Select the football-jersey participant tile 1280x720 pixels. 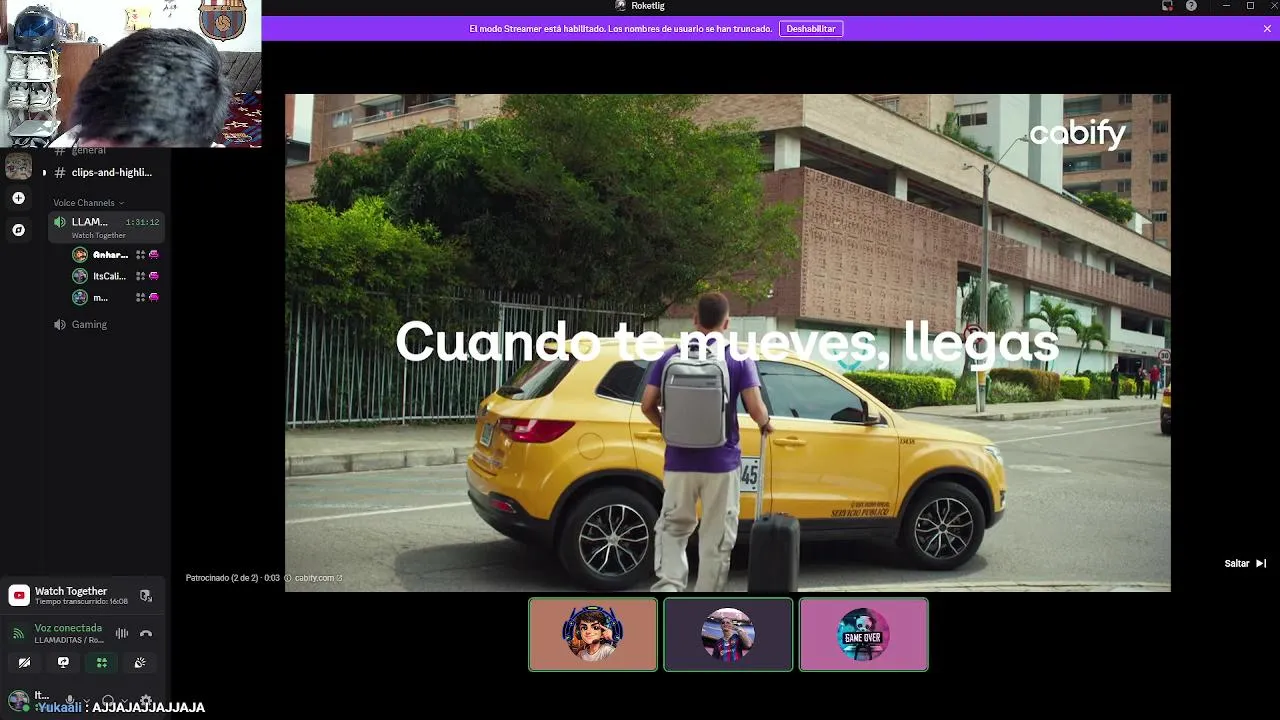pyautogui.click(x=728, y=634)
